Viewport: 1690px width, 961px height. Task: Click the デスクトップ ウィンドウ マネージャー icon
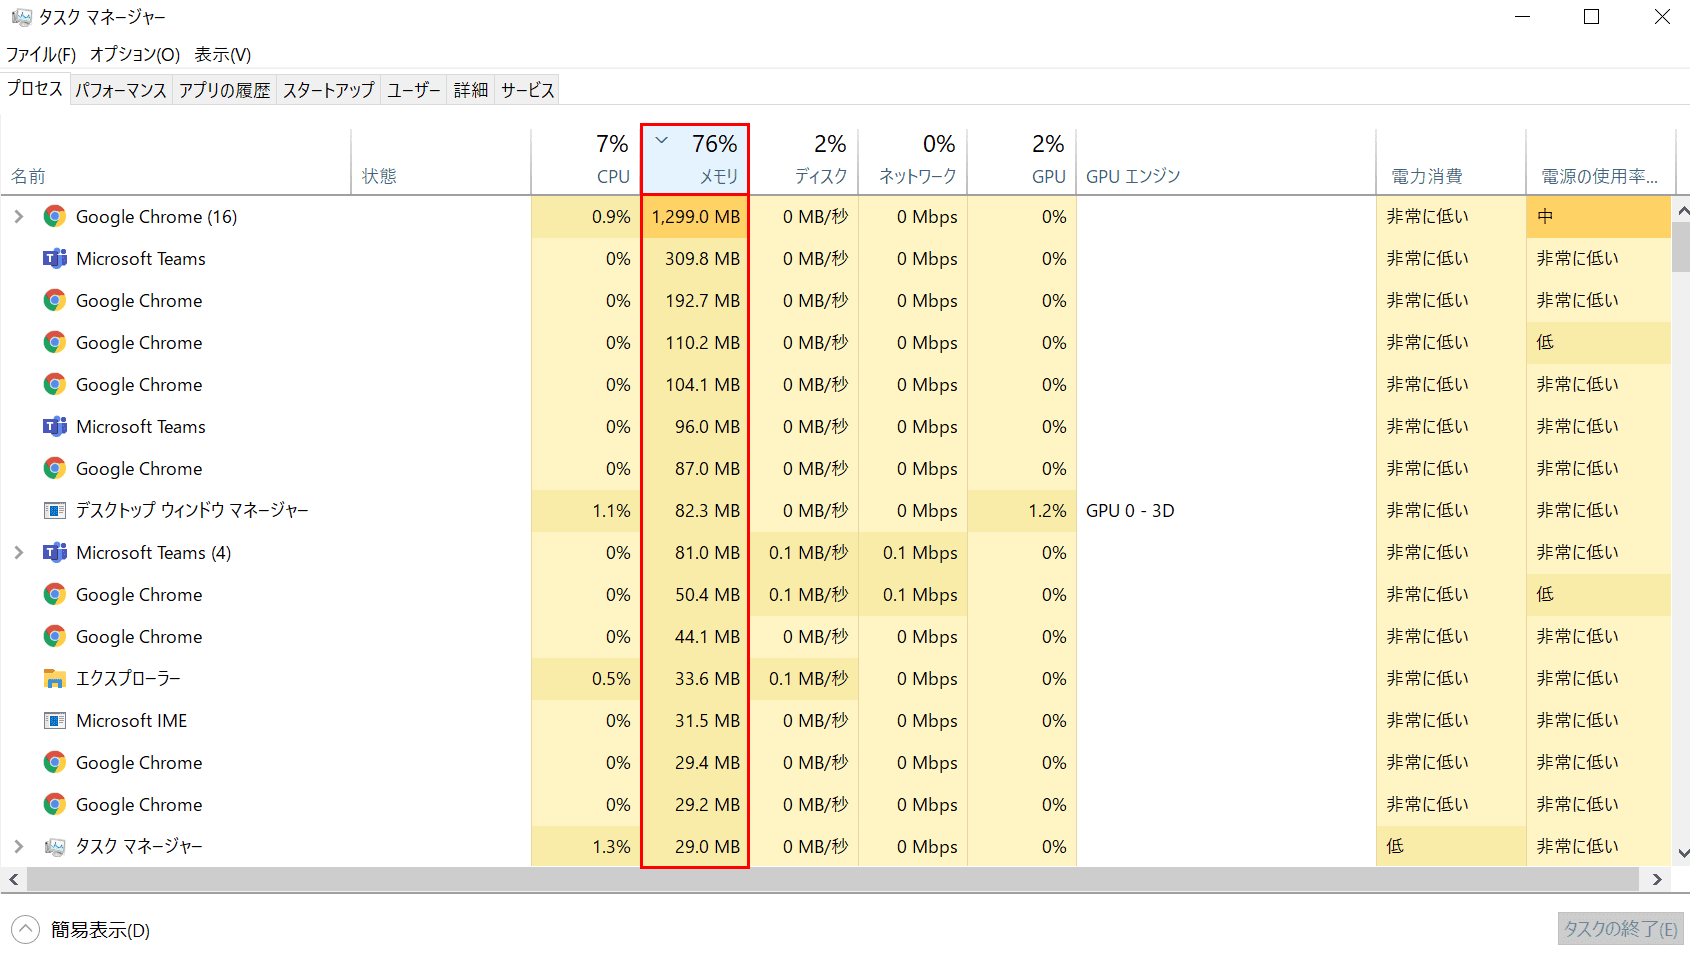55,510
